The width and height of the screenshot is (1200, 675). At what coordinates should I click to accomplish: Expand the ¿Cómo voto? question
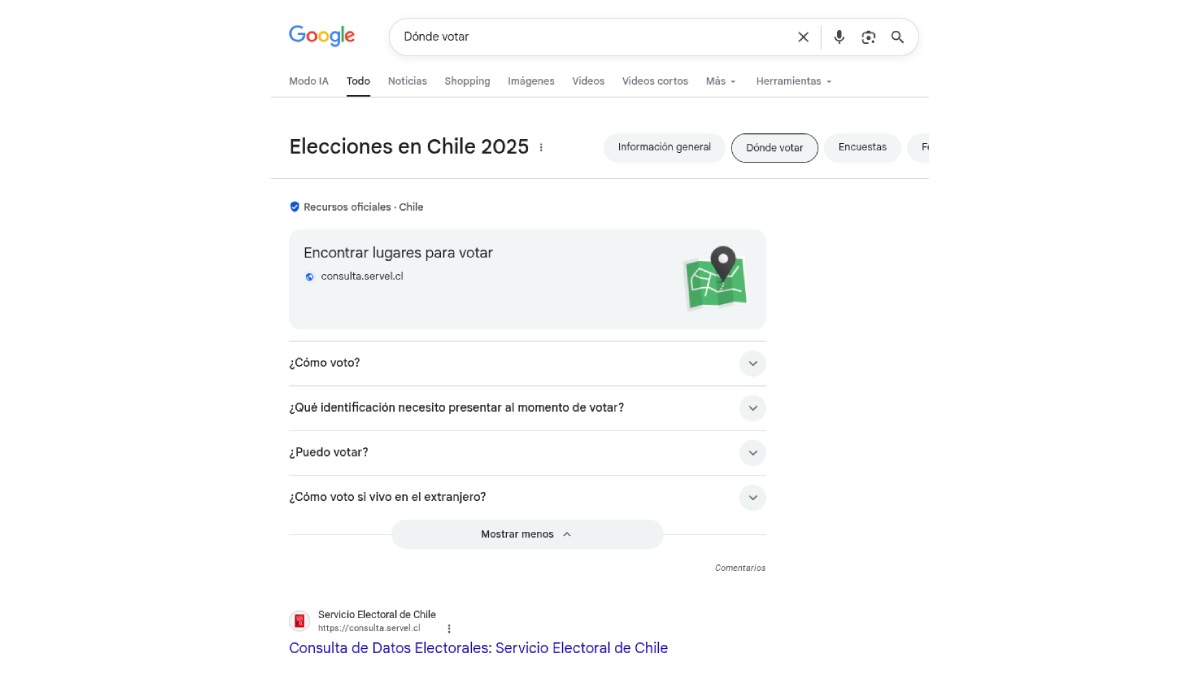click(752, 363)
